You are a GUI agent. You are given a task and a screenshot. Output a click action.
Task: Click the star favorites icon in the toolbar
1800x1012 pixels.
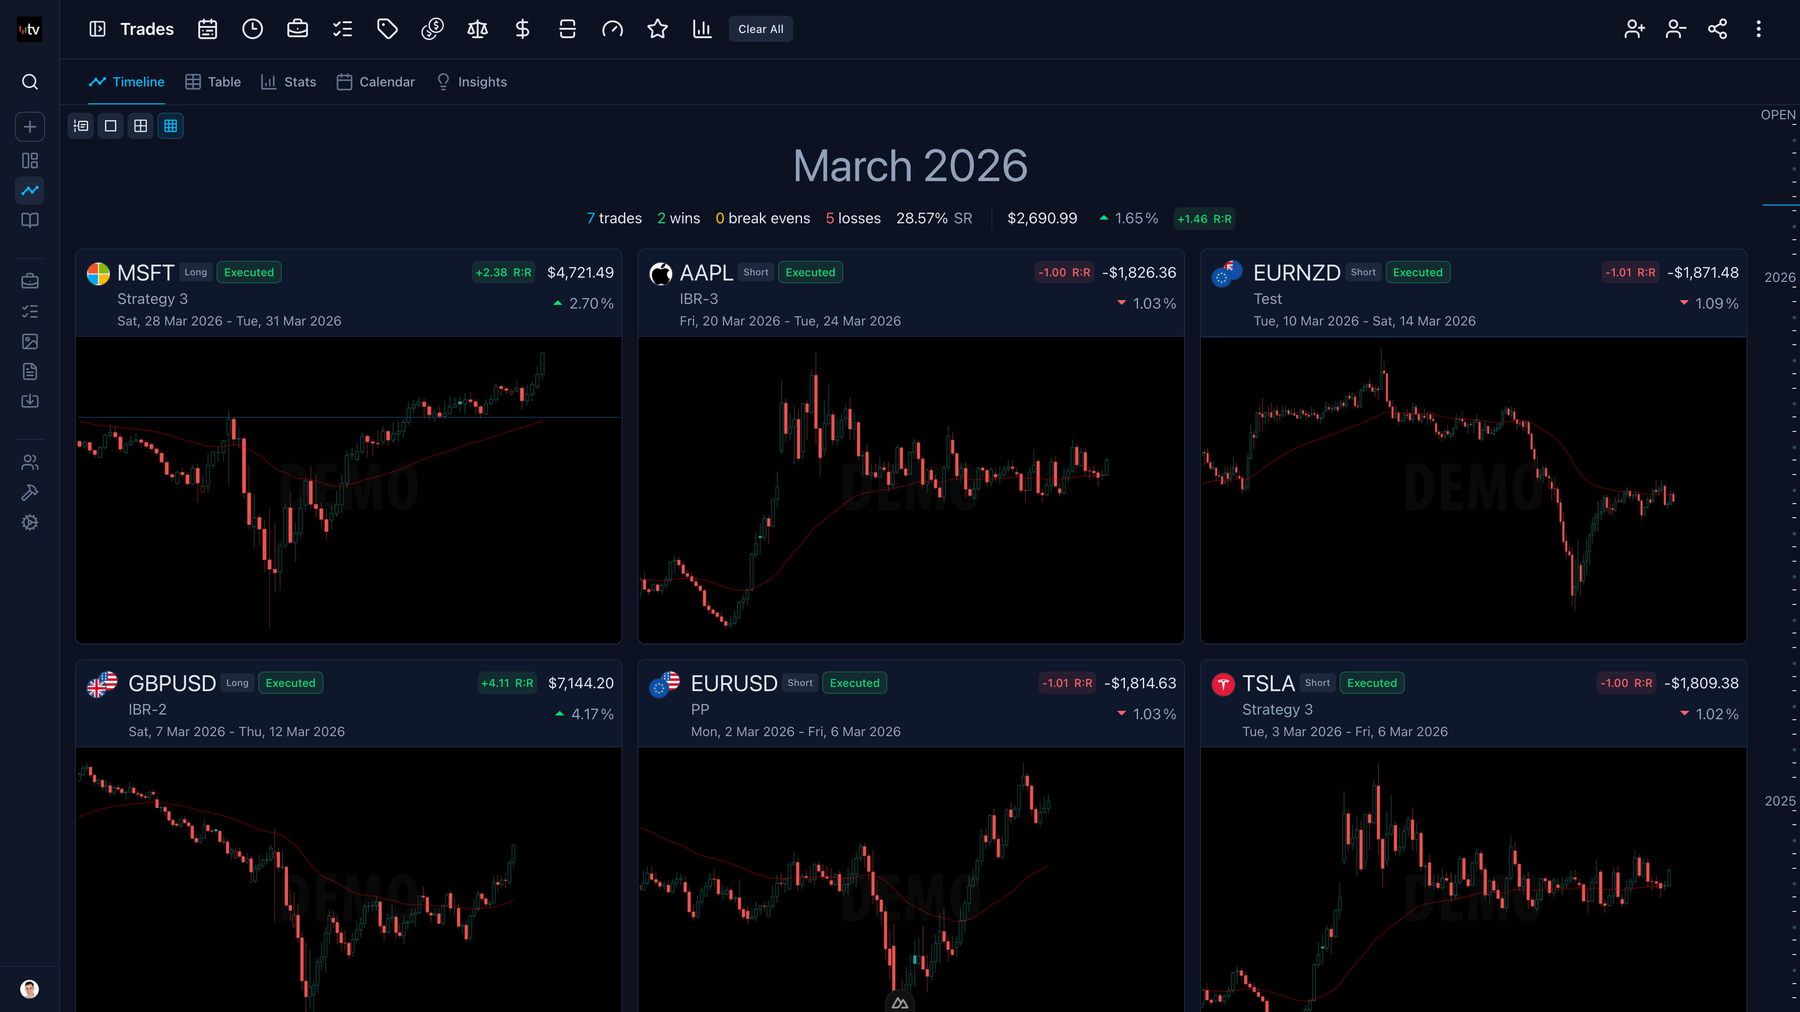(x=657, y=29)
